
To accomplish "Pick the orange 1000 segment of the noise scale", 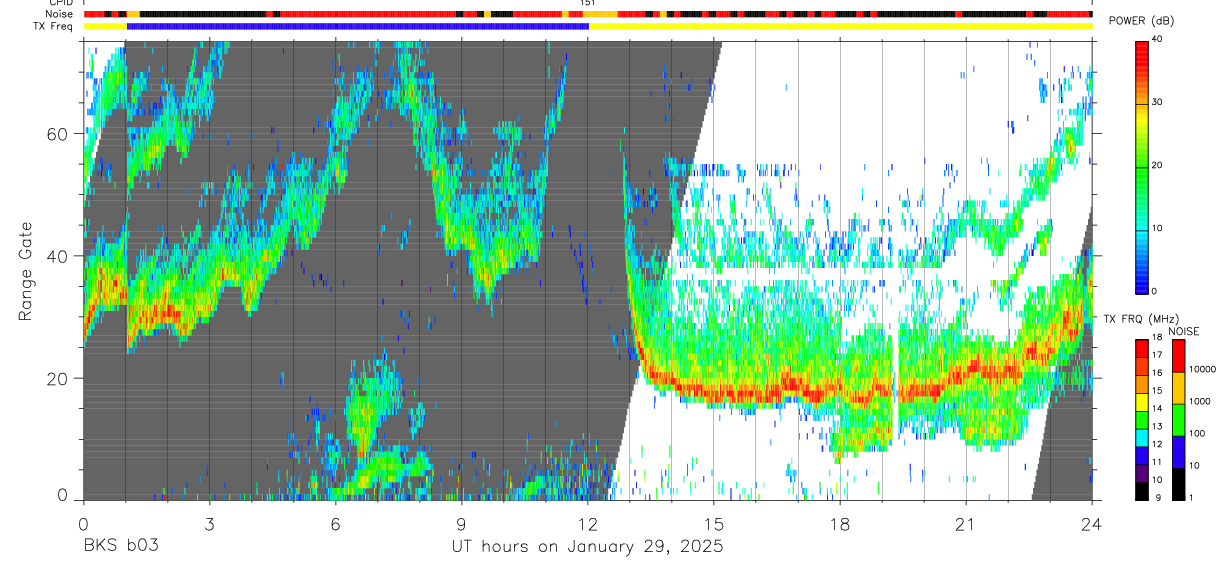I will [1177, 388].
